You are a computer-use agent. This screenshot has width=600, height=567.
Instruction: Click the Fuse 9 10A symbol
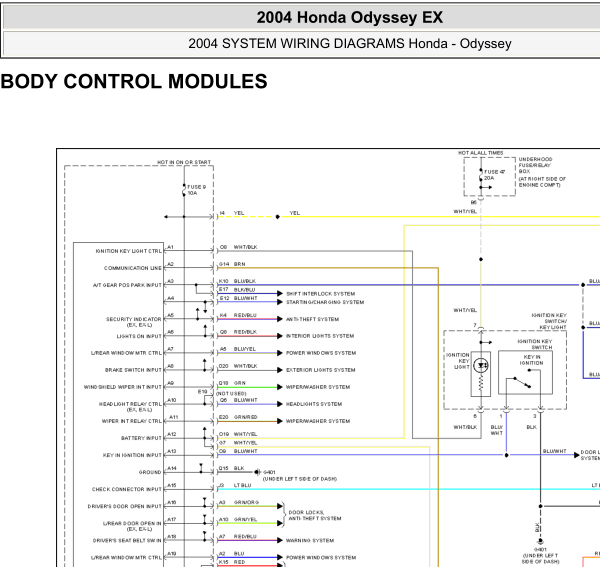coord(184,190)
